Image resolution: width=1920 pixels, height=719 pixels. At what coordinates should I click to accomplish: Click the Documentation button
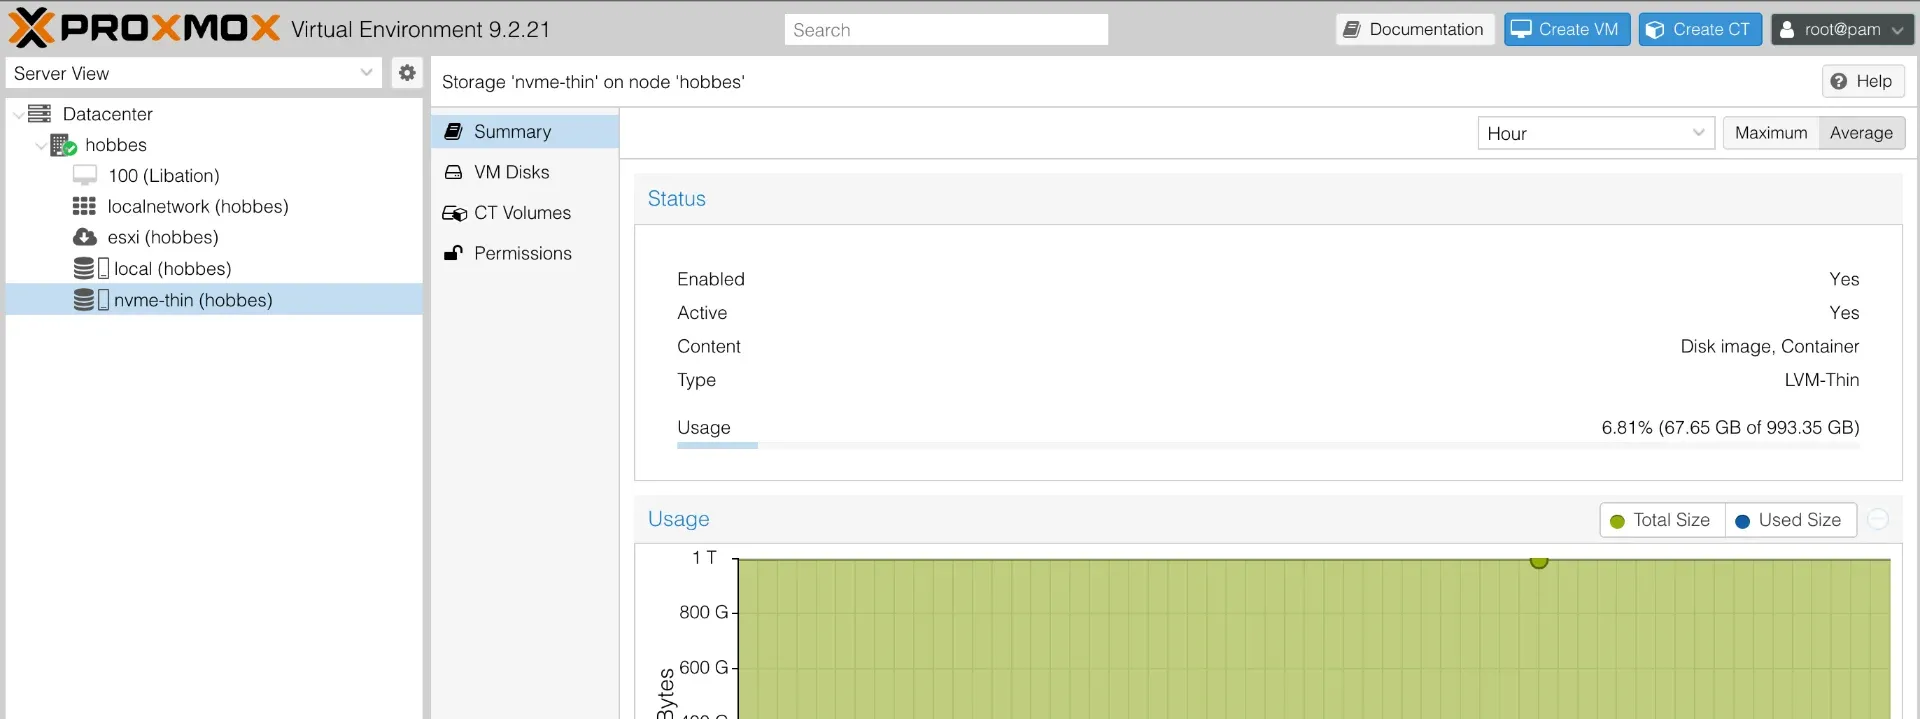tap(1415, 29)
